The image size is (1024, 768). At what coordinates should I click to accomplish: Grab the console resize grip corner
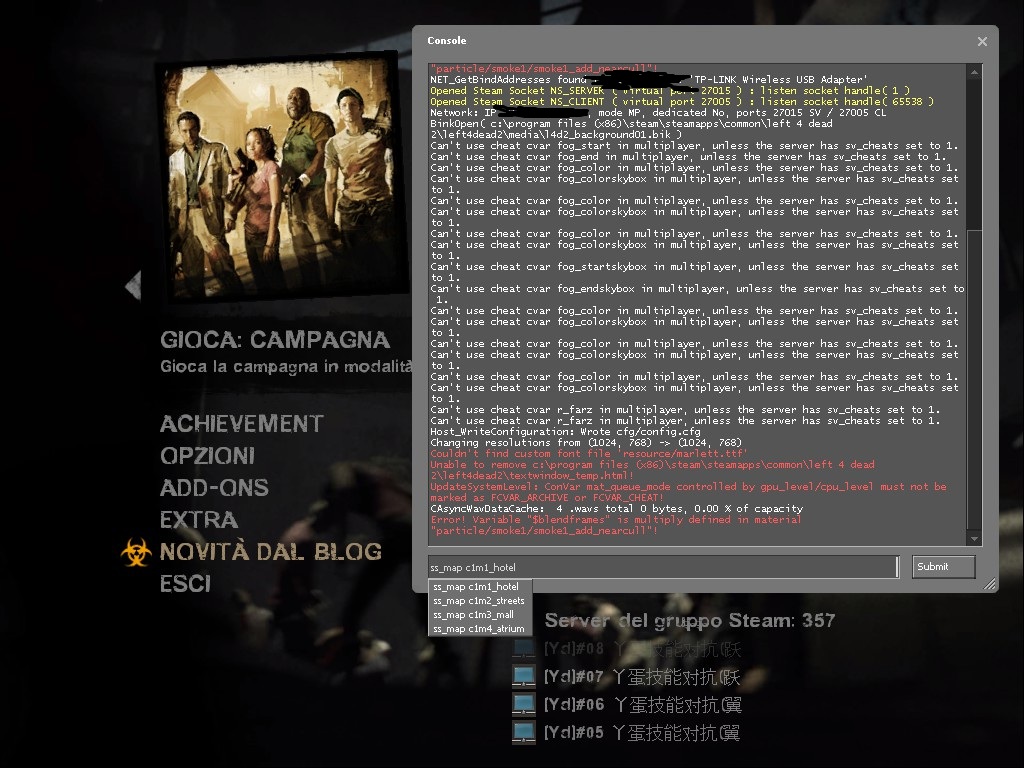point(990,584)
